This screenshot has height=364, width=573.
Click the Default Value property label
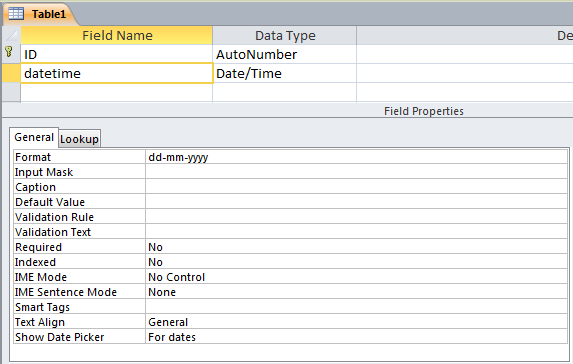click(79, 202)
